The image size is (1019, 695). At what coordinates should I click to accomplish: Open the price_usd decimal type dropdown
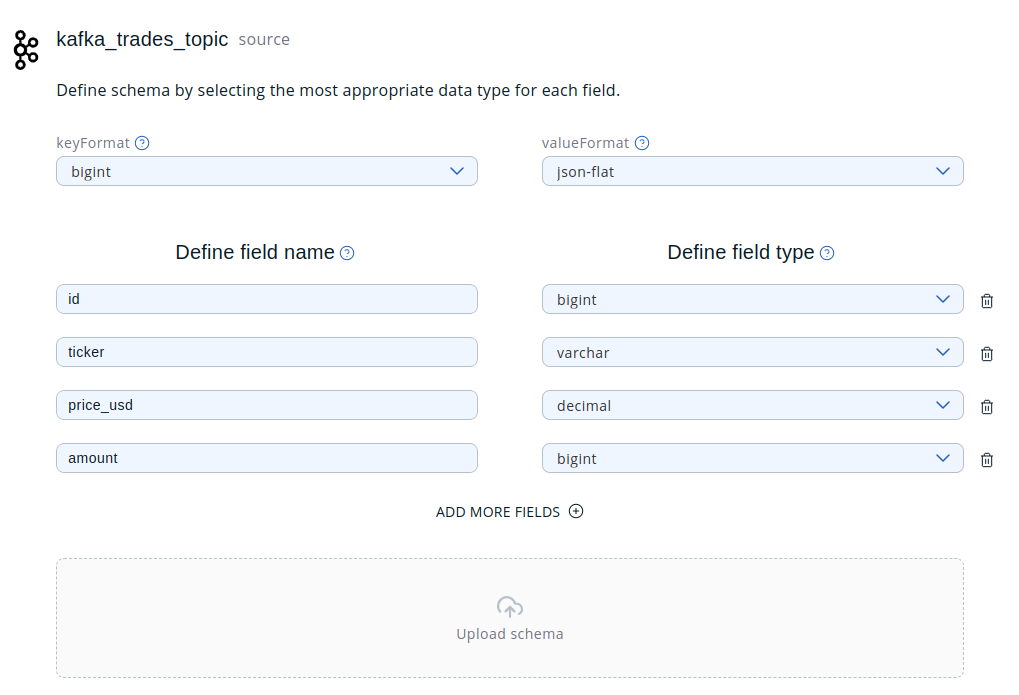coord(752,405)
